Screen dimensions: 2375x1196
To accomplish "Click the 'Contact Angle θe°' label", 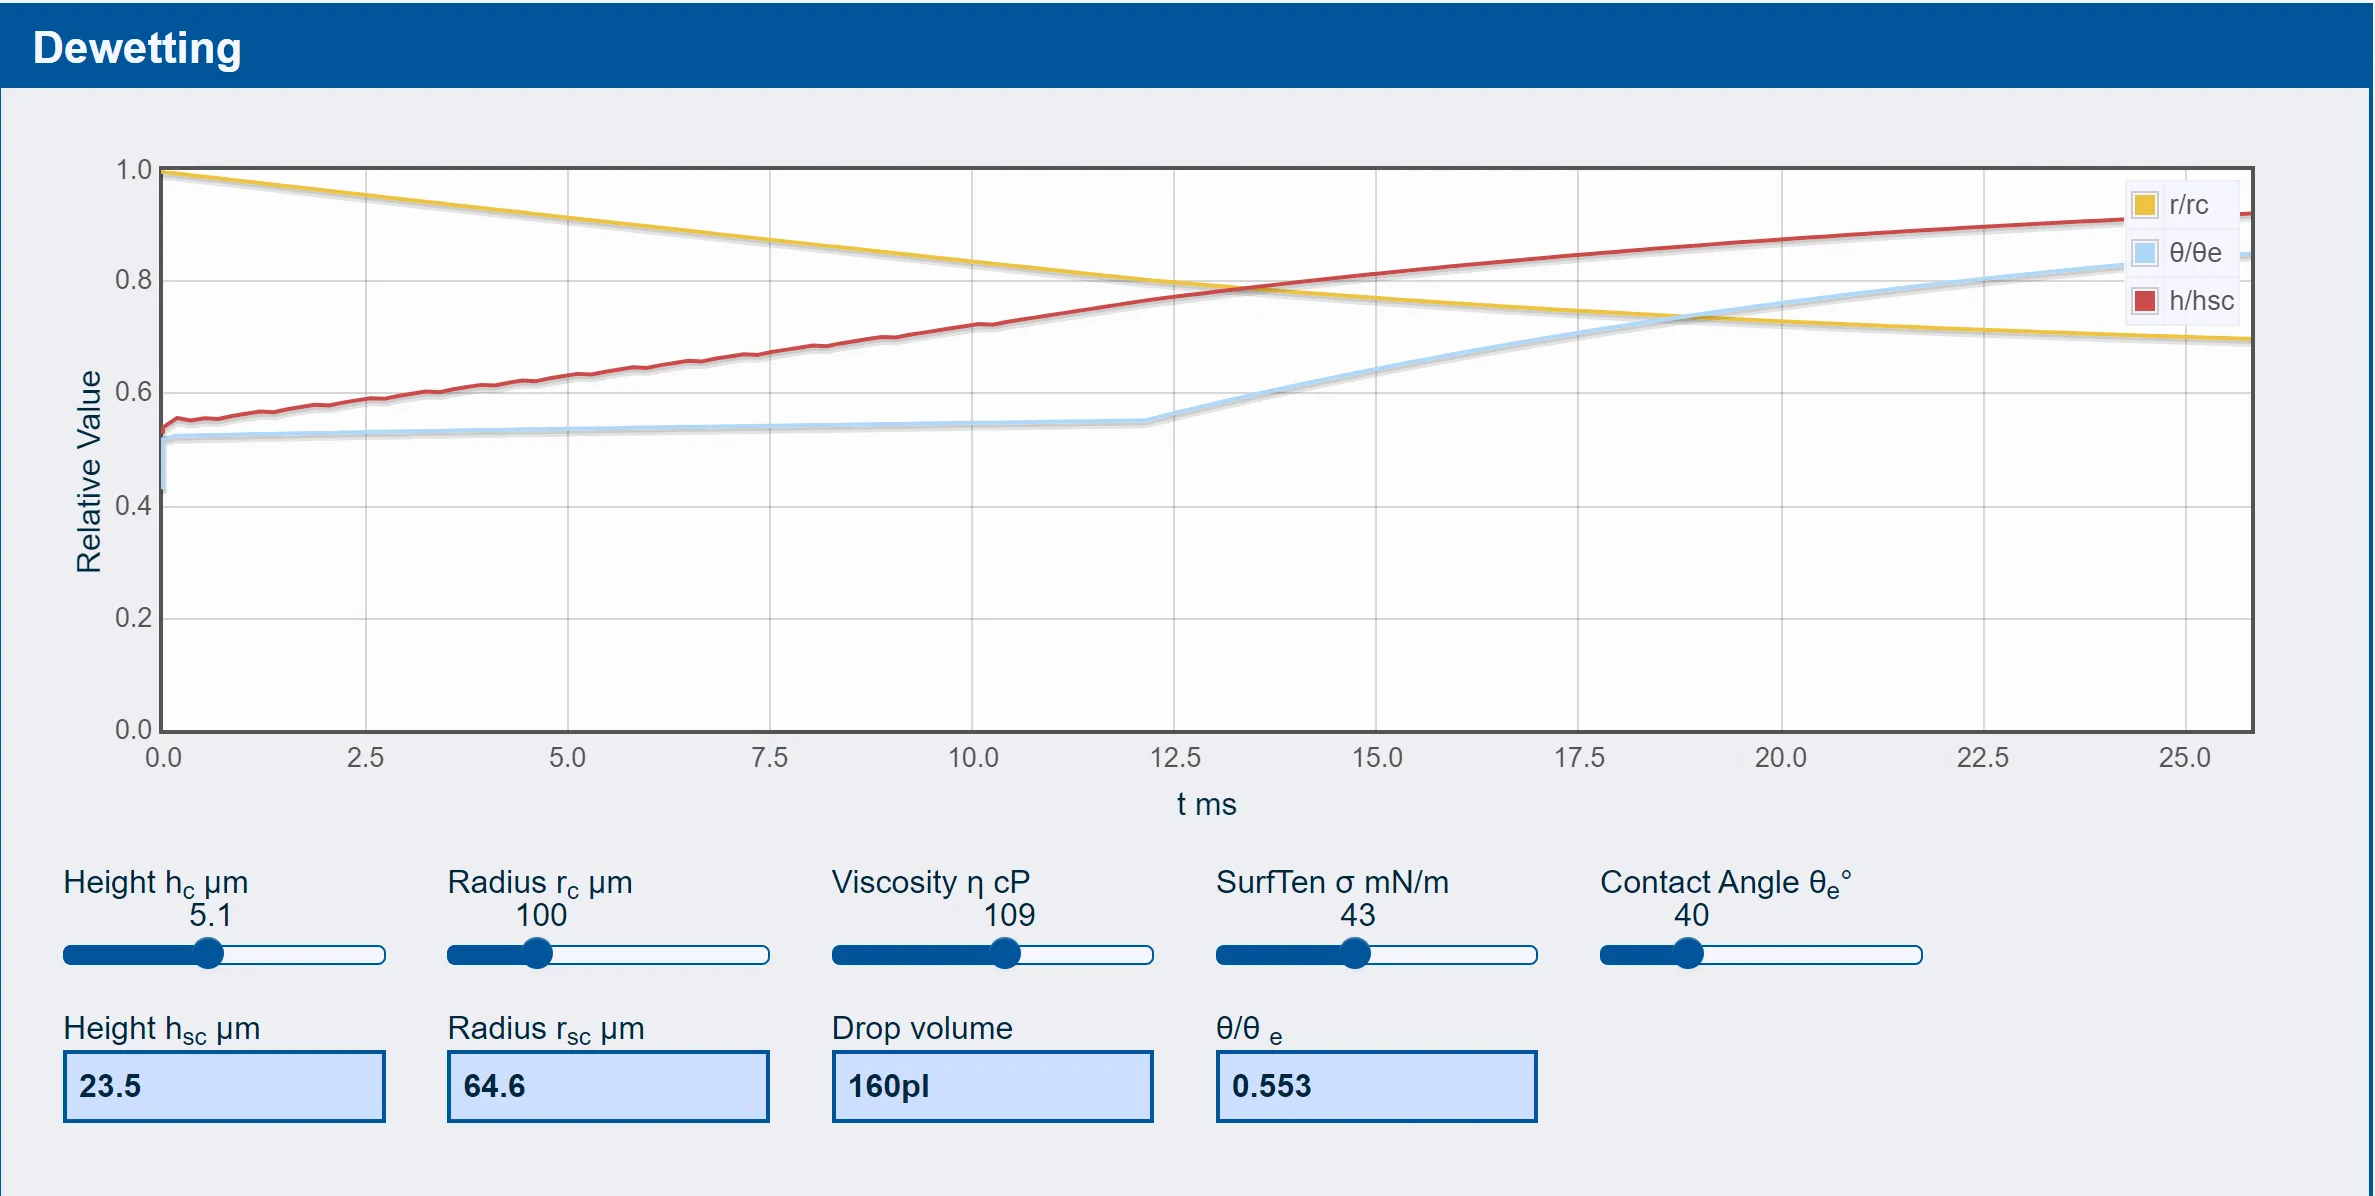I will [1726, 883].
